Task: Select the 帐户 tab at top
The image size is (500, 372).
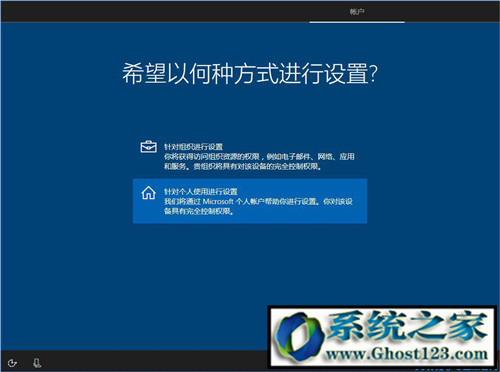Action: 357,12
